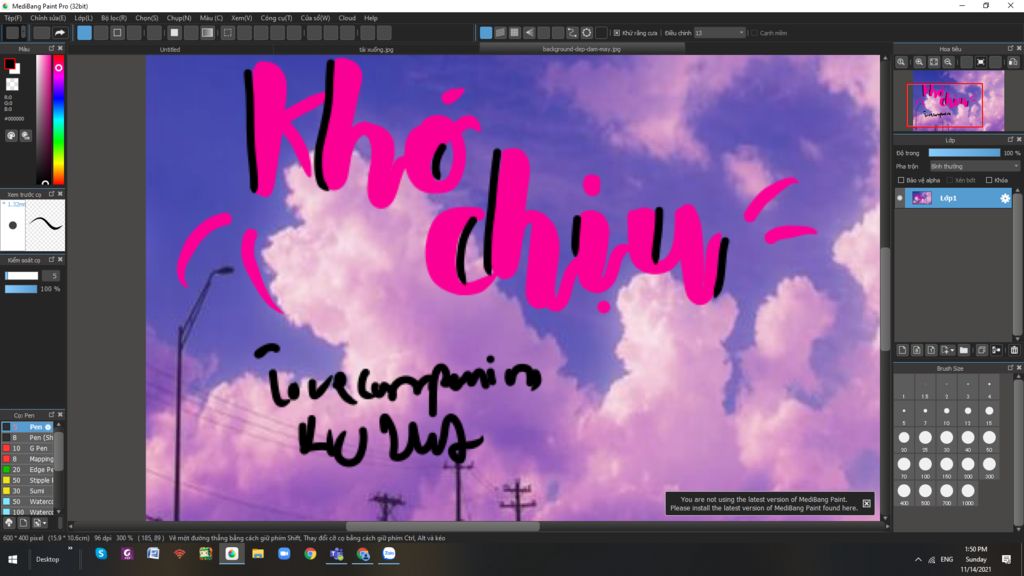Click the navigator preview thumbnail
This screenshot has width=1024, height=576.
click(x=957, y=101)
